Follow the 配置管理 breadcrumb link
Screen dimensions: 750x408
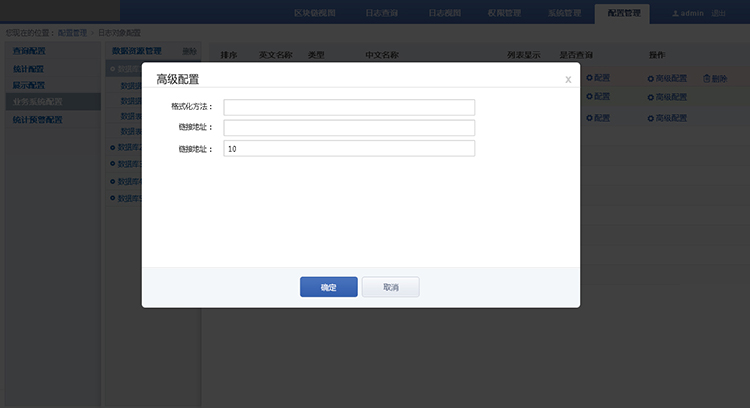[x=72, y=33]
